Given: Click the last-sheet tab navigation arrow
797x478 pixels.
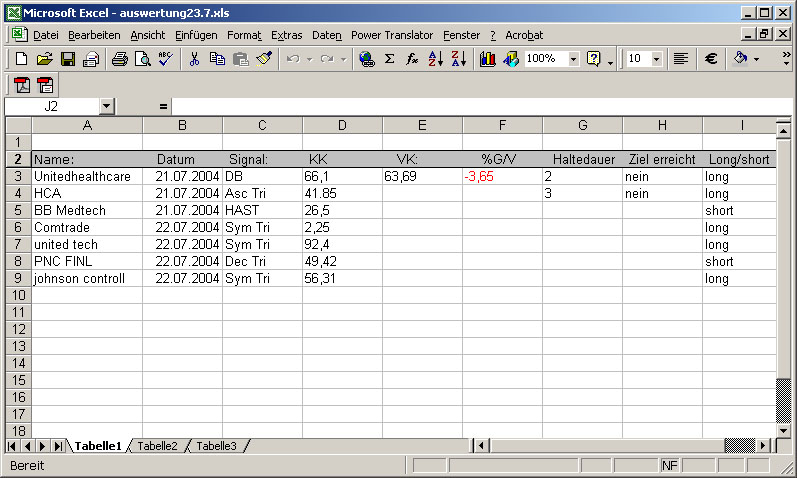Looking at the screenshot, I should (58, 446).
